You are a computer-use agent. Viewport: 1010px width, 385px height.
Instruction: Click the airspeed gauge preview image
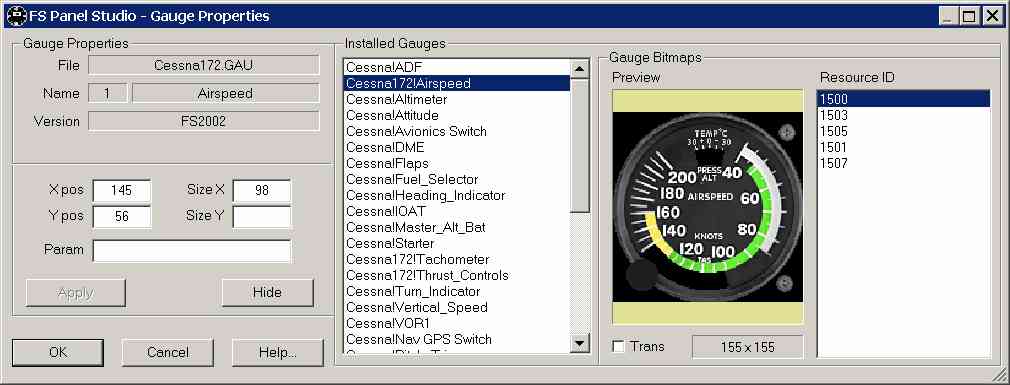click(x=707, y=207)
